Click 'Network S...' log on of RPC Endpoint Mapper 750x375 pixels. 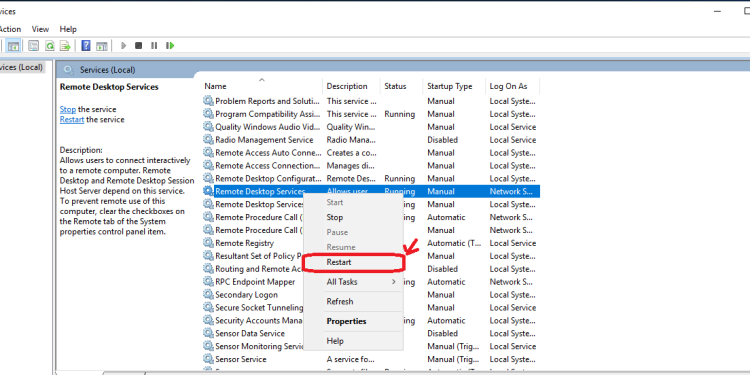(x=511, y=282)
